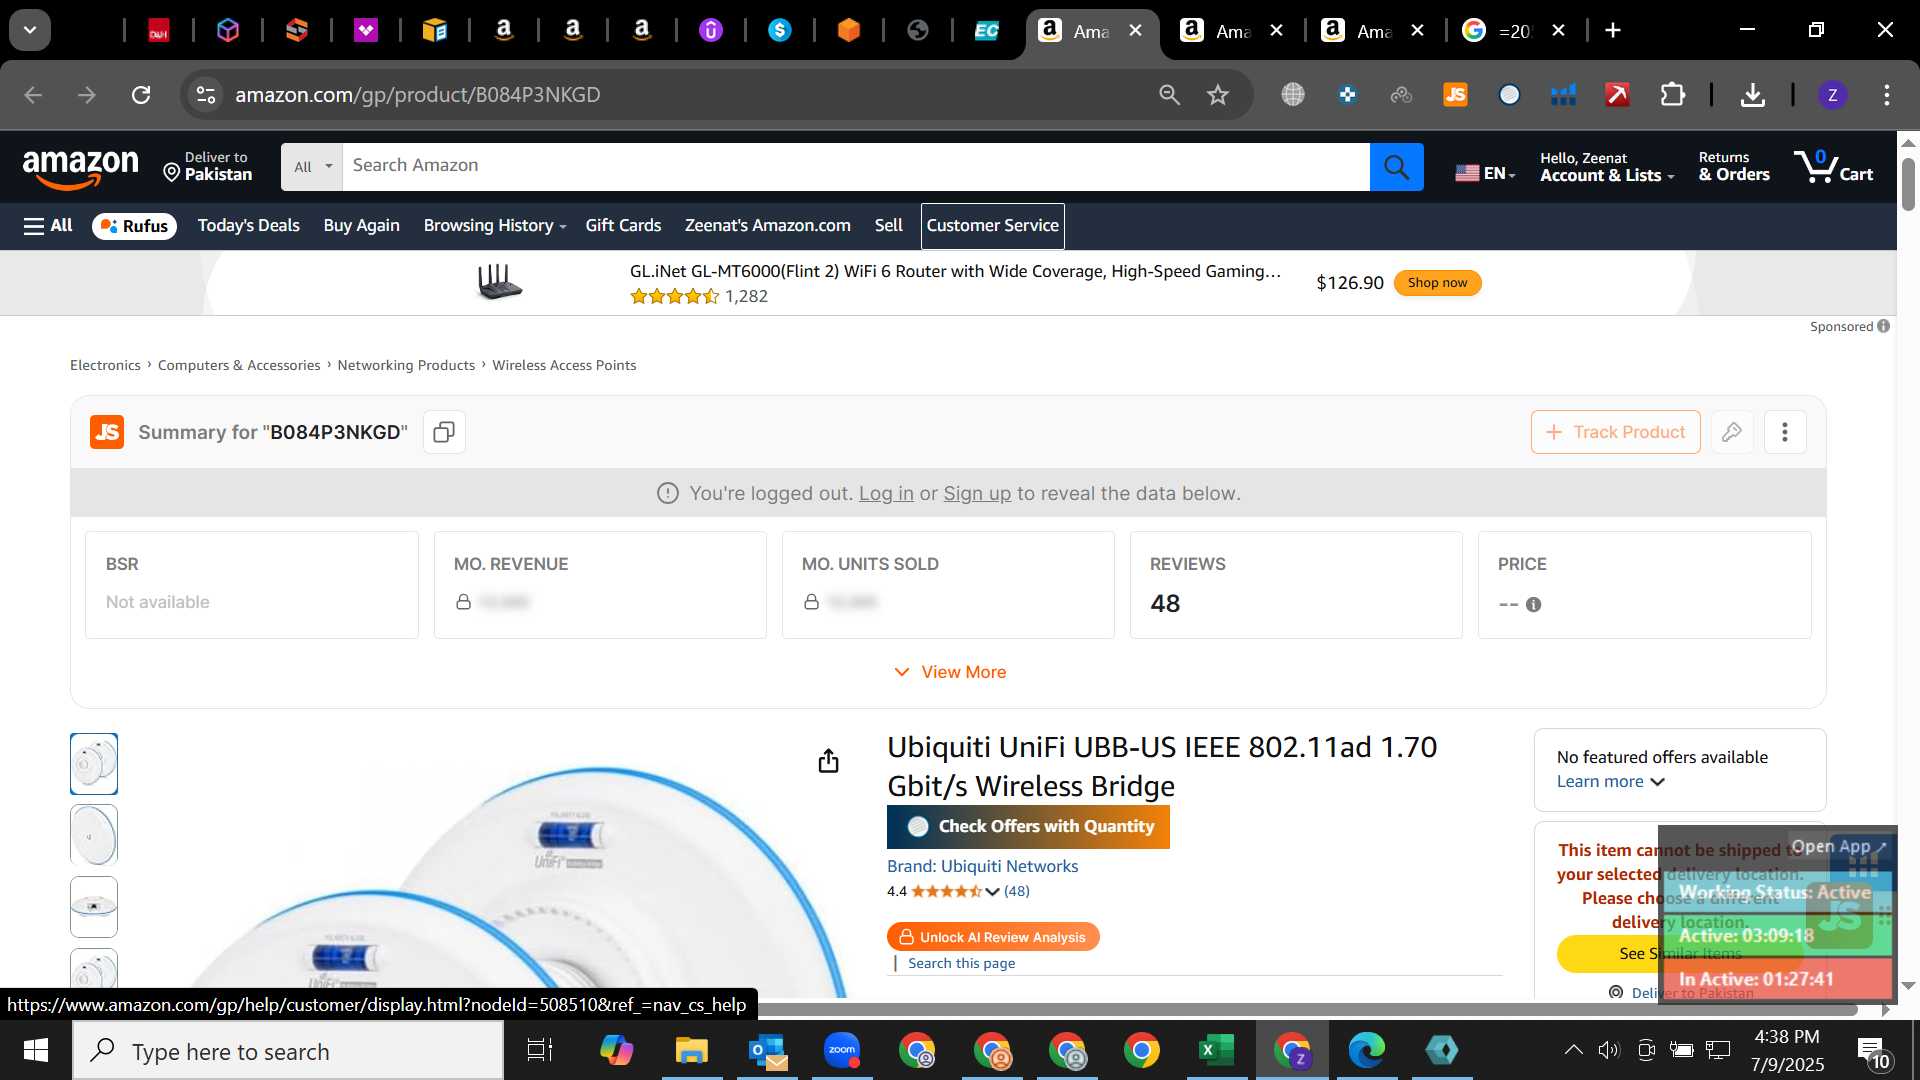Click the Sign up link
This screenshot has height=1080, width=1920.
tap(977, 493)
